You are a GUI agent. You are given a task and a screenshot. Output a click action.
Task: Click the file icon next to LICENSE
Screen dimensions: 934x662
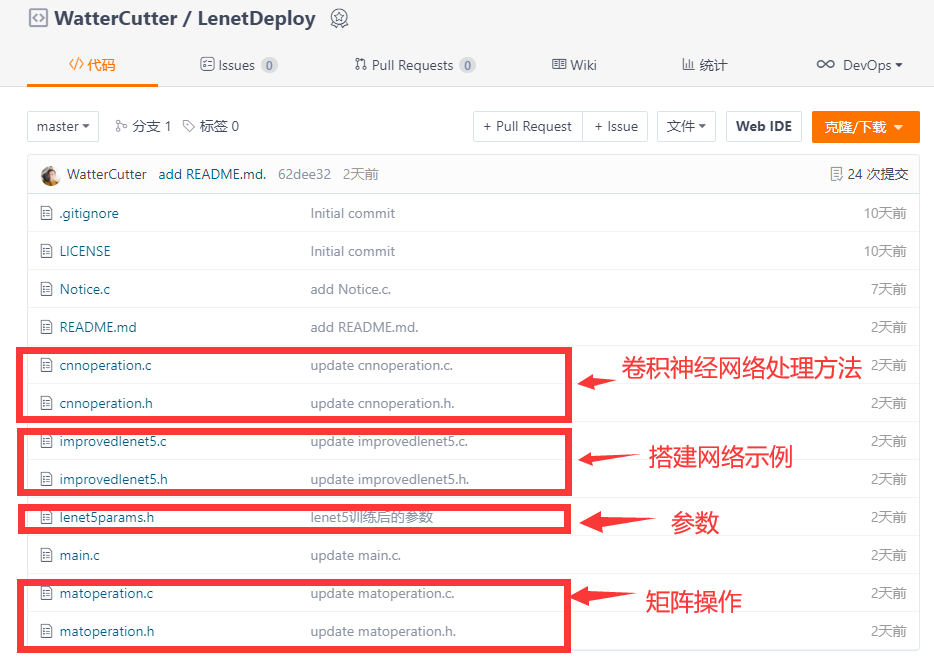(x=46, y=251)
